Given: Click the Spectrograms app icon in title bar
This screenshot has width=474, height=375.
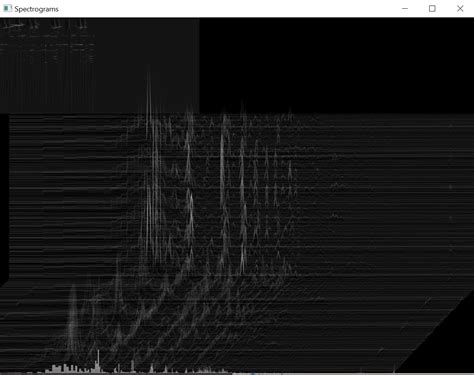Looking at the screenshot, I should pyautogui.click(x=7, y=9).
